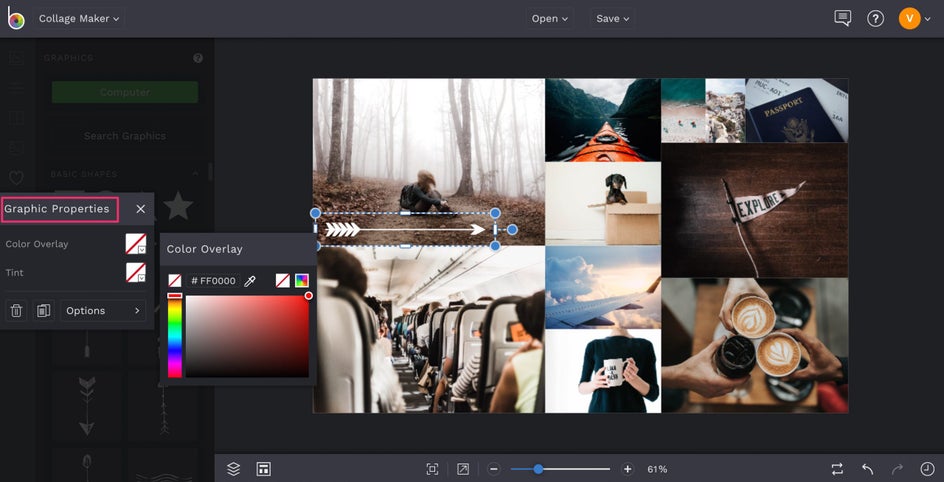Open the history clock icon

tap(927, 469)
